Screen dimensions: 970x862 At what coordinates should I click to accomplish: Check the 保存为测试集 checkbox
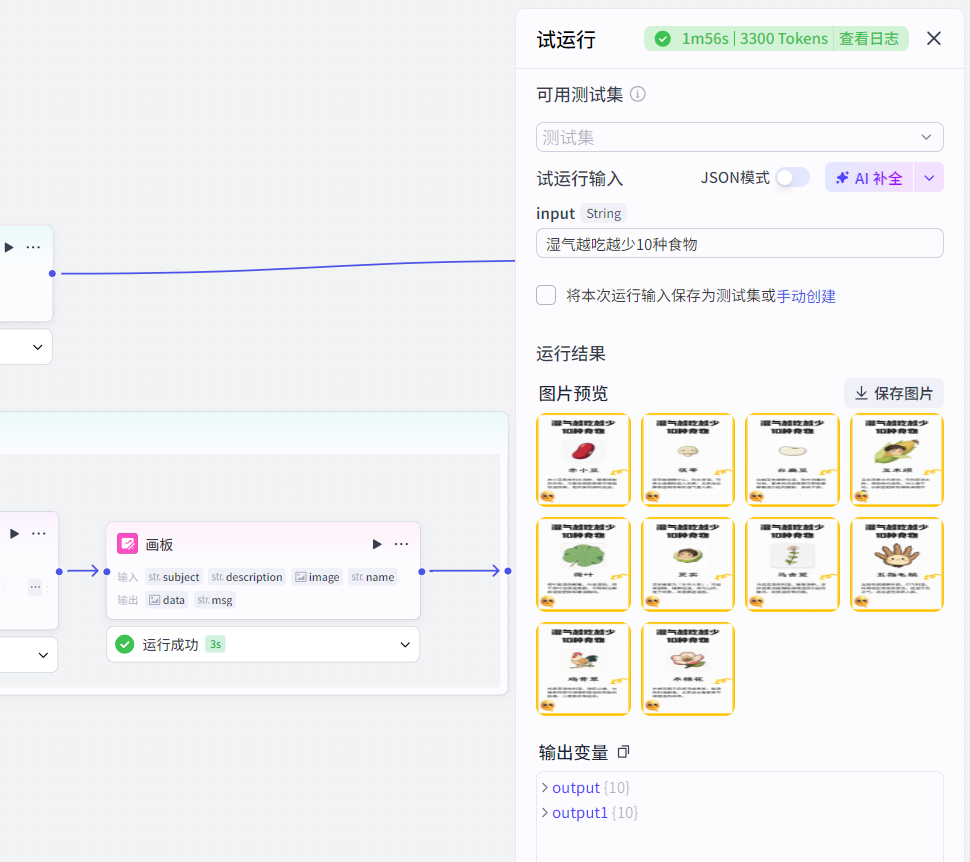tap(546, 294)
